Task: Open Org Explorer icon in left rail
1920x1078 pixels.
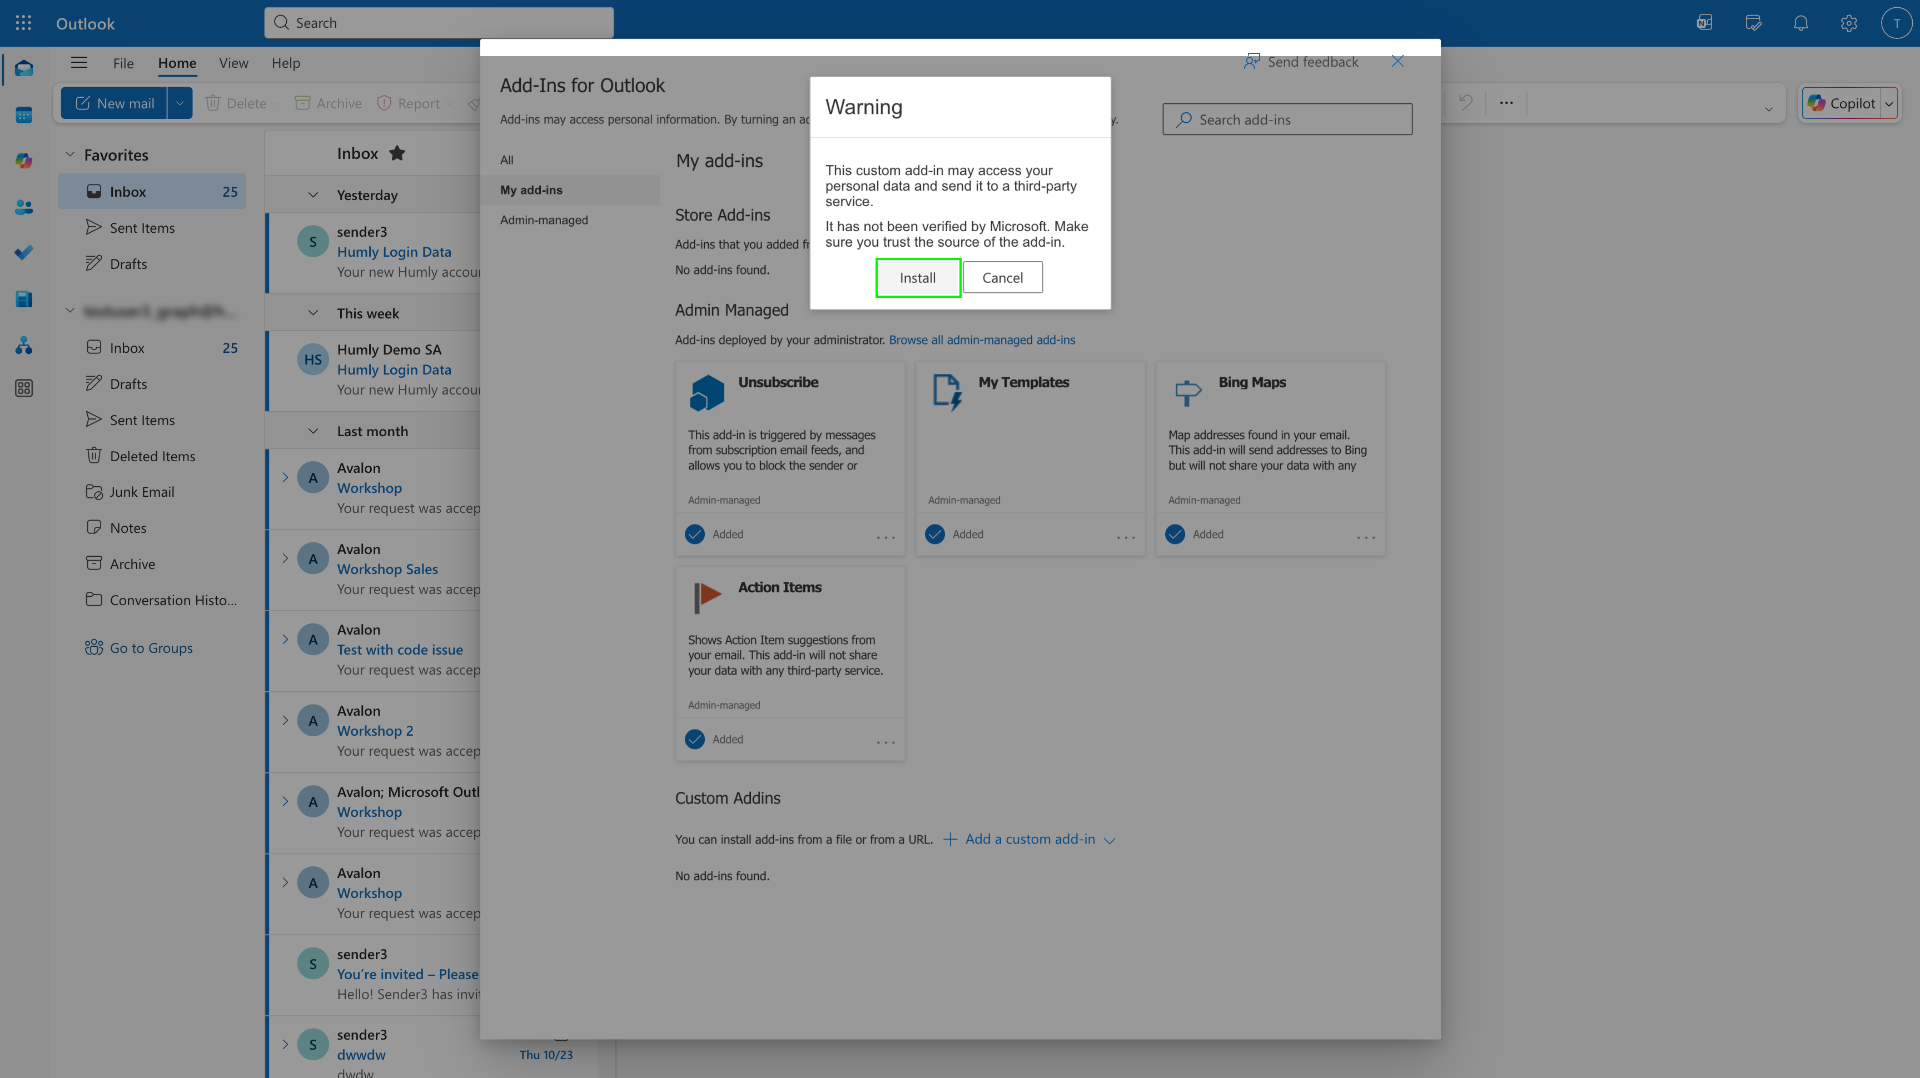Action: coord(24,345)
